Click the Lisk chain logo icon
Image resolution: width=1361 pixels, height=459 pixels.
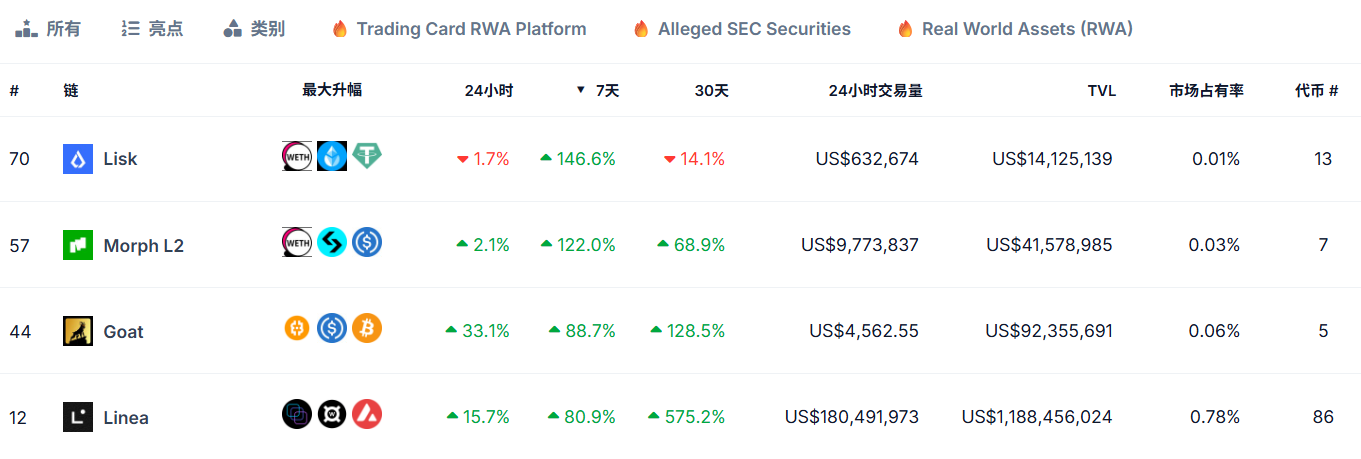[x=78, y=159]
